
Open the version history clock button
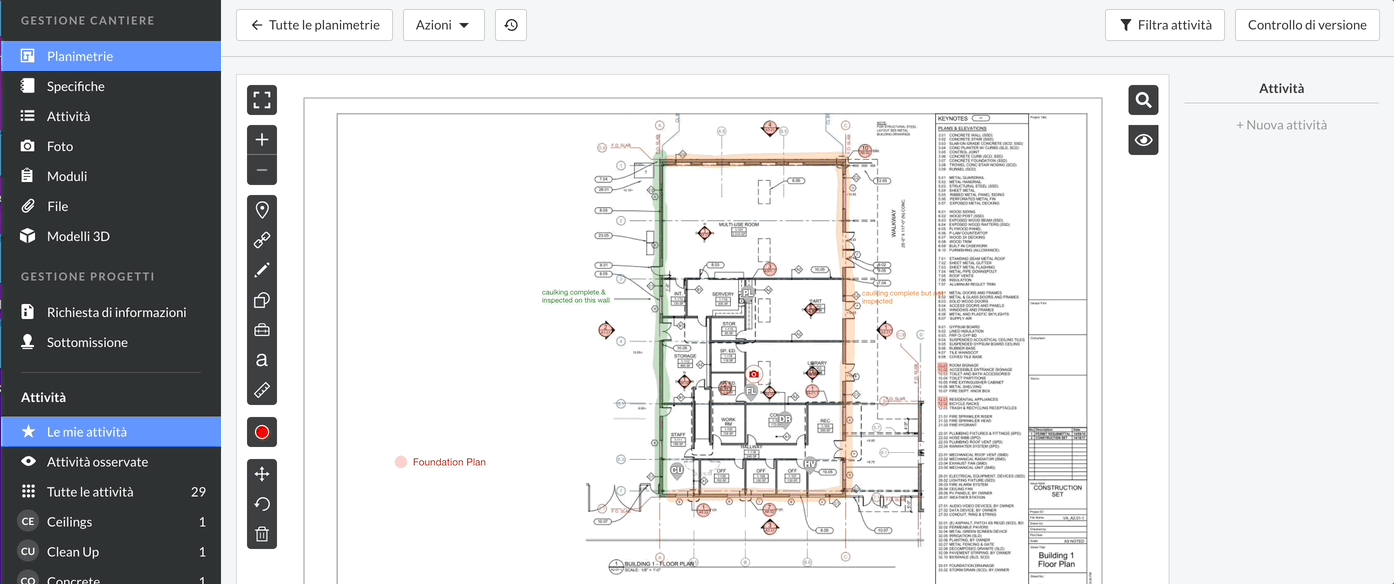(x=511, y=25)
